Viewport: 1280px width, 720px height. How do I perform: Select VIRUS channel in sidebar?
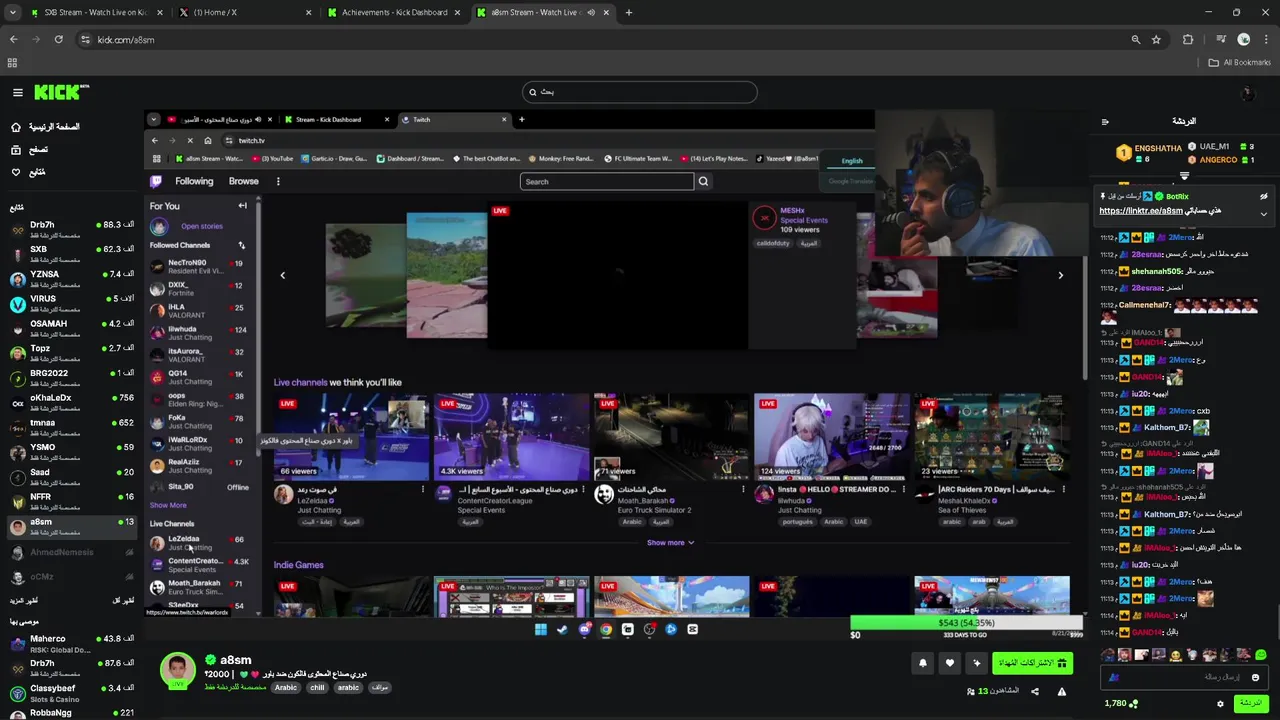point(70,303)
